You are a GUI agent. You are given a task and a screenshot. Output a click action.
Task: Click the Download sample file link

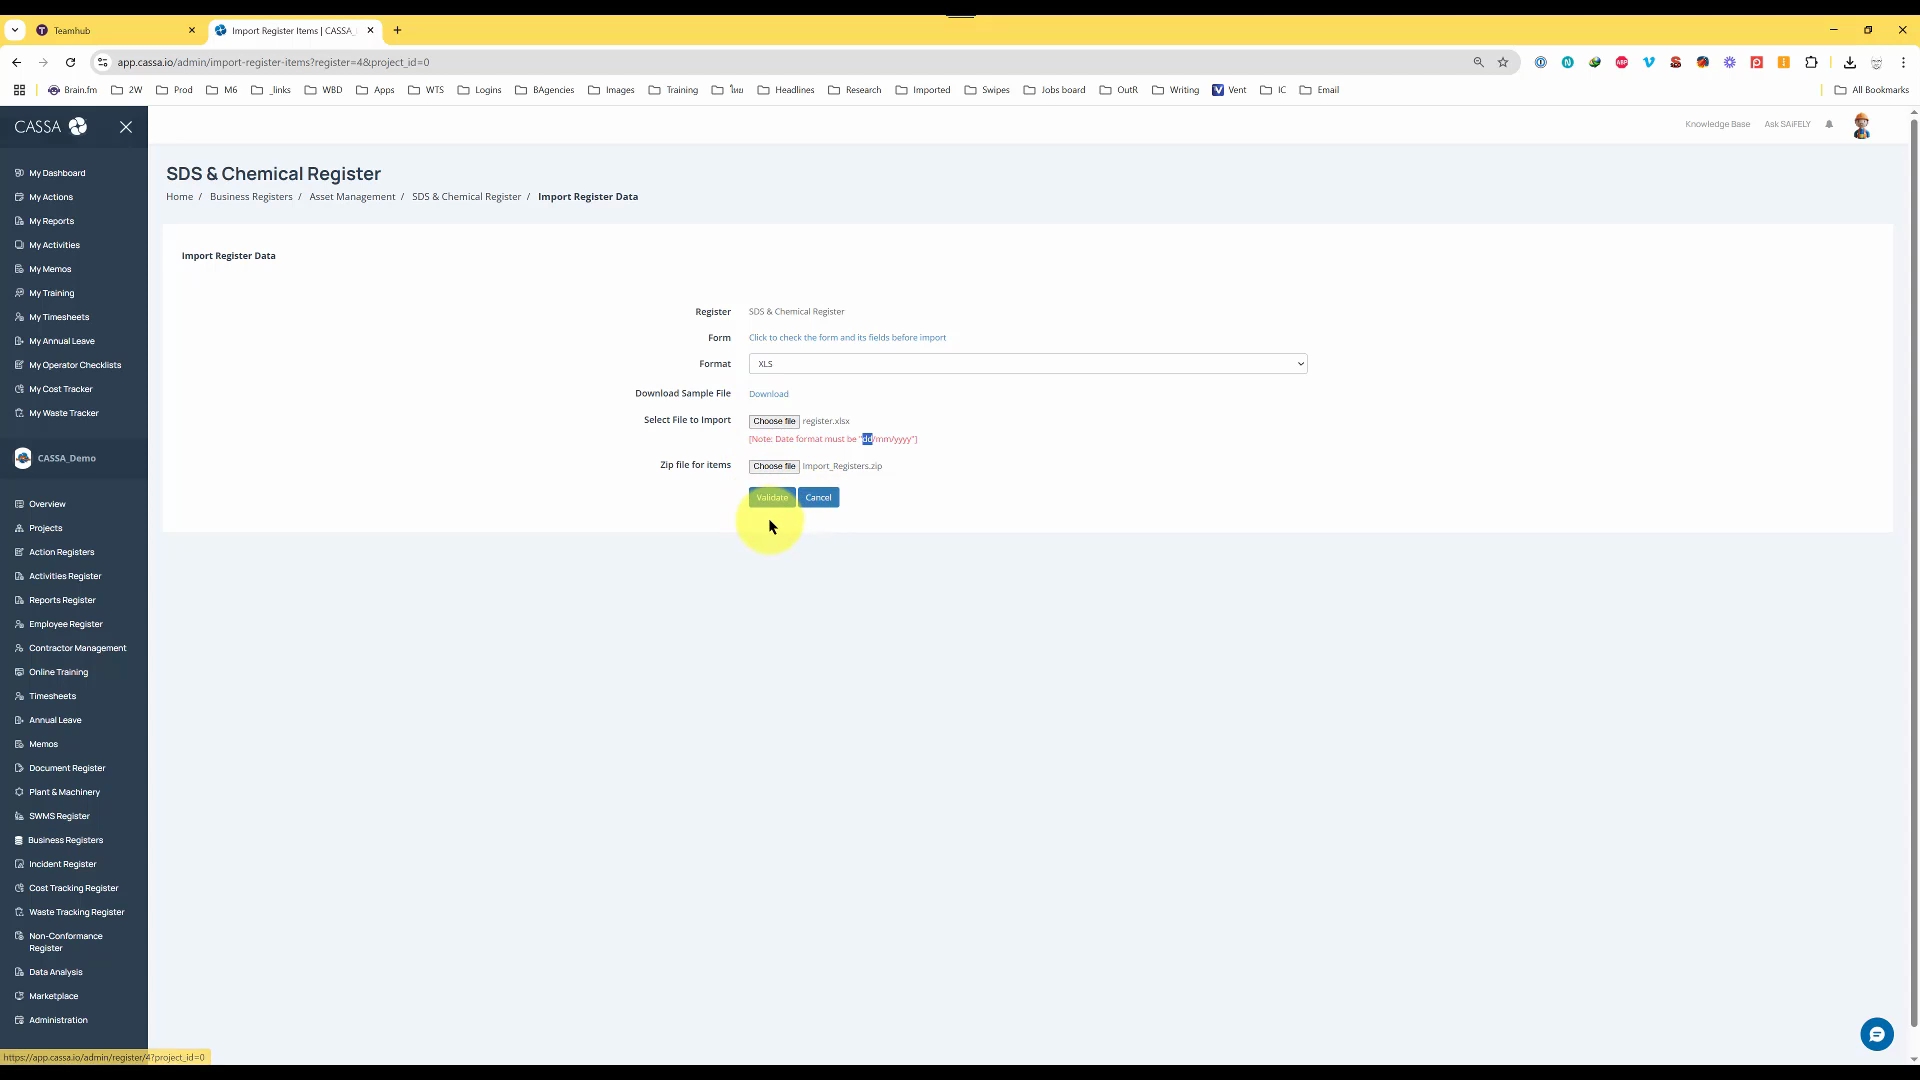(x=768, y=394)
